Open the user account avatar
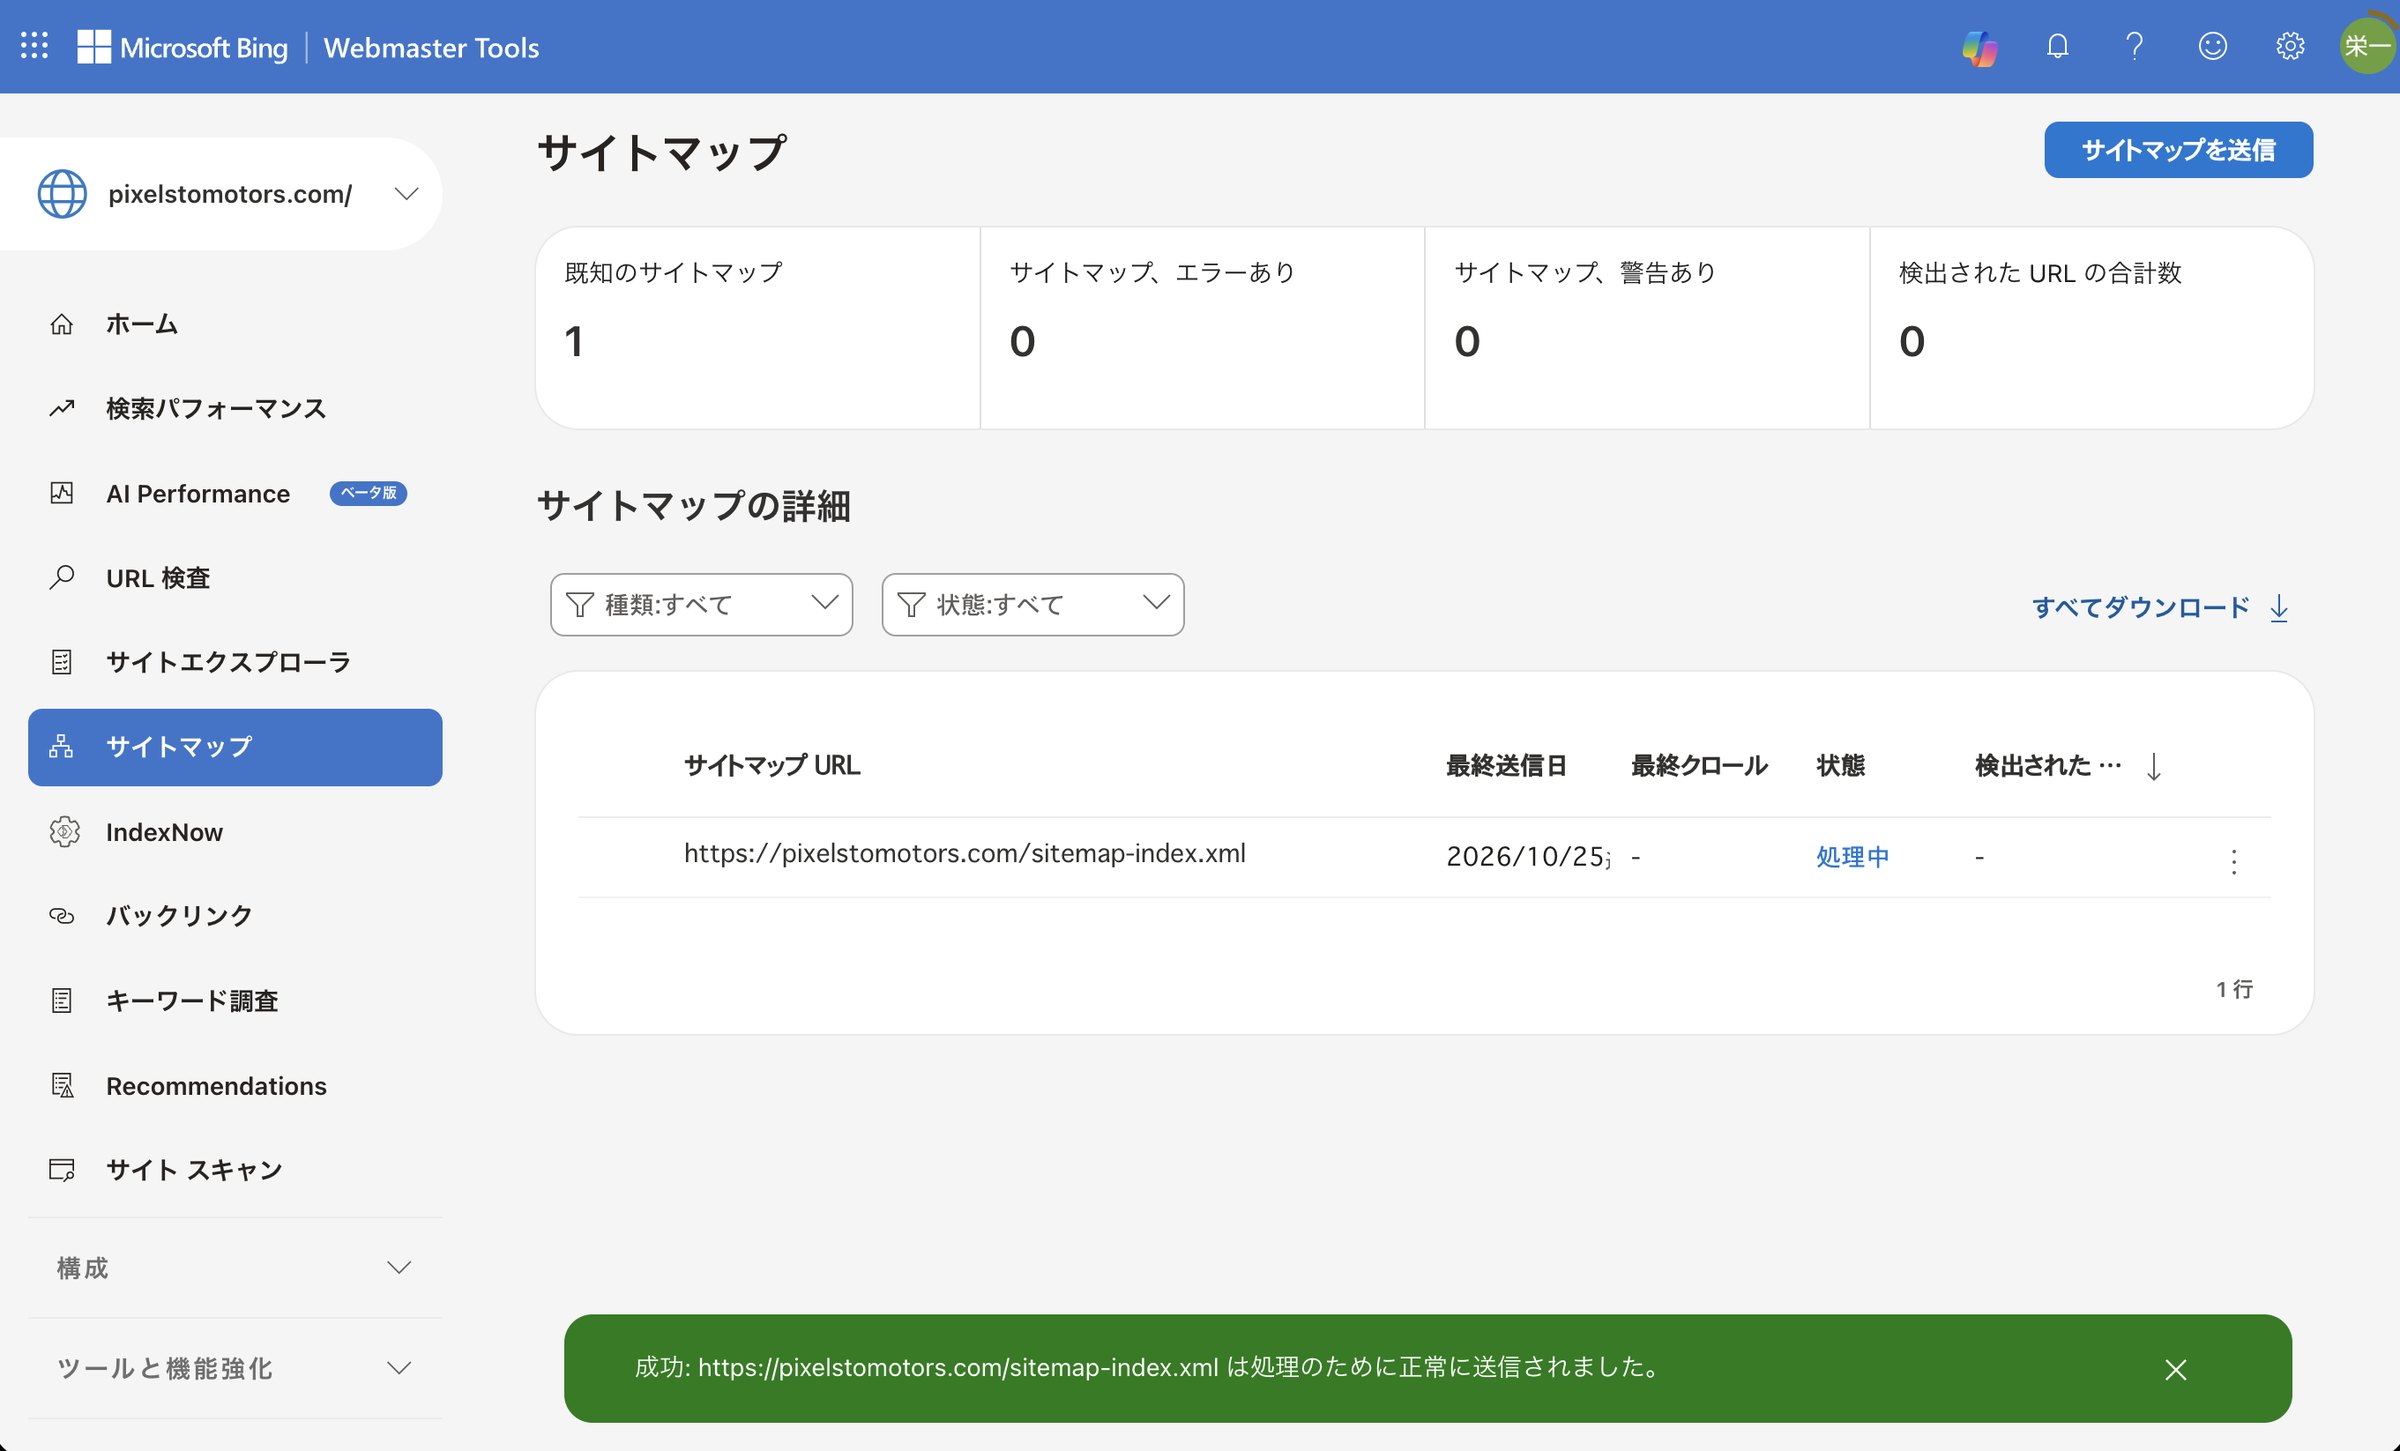Screen dimensions: 2400x1451 point(2367,46)
